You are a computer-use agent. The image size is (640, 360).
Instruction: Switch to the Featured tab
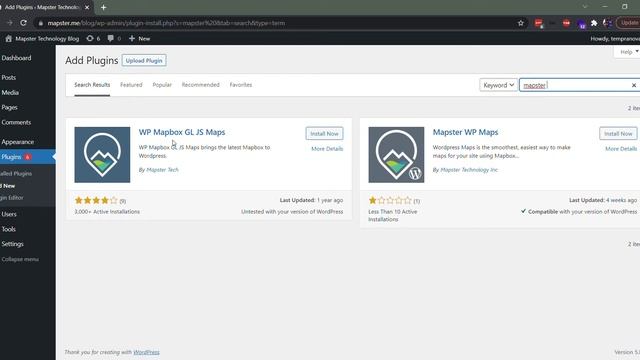[131, 85]
